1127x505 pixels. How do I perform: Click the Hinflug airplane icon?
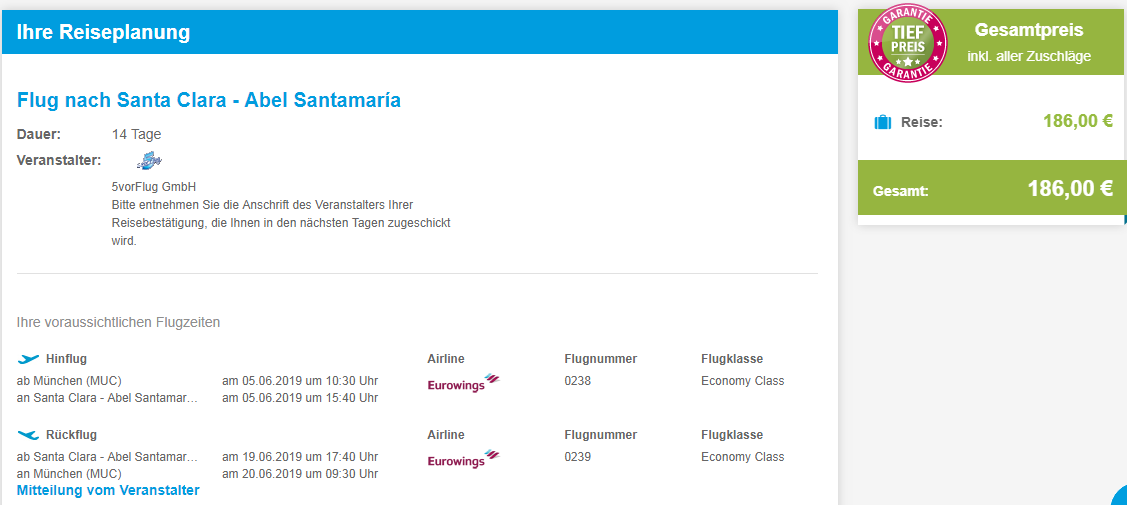click(29, 358)
